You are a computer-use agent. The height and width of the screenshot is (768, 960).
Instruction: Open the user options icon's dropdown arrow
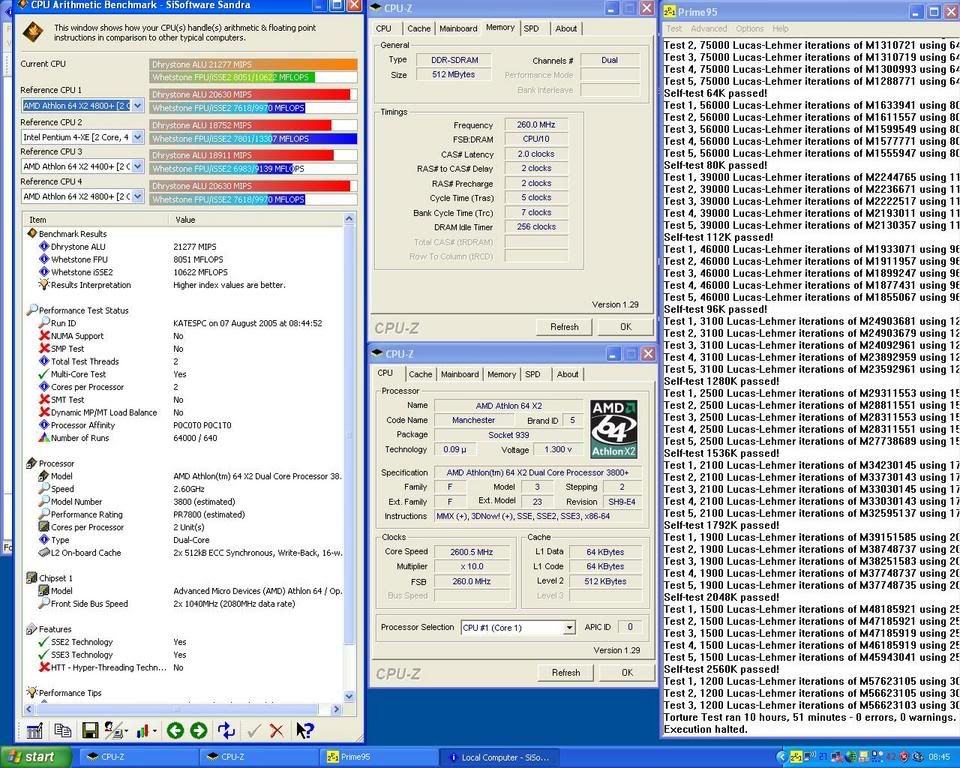(126, 731)
